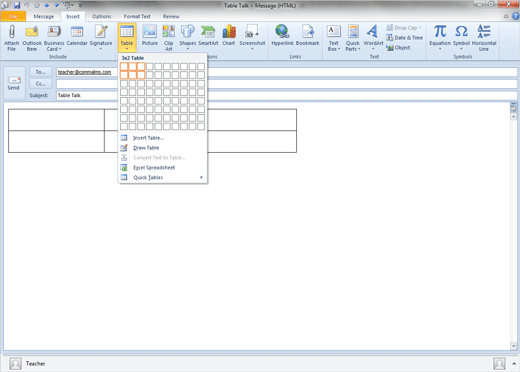Screen dimensions: 520x372
Task: Open the Clip Art tool
Action: [169, 37]
